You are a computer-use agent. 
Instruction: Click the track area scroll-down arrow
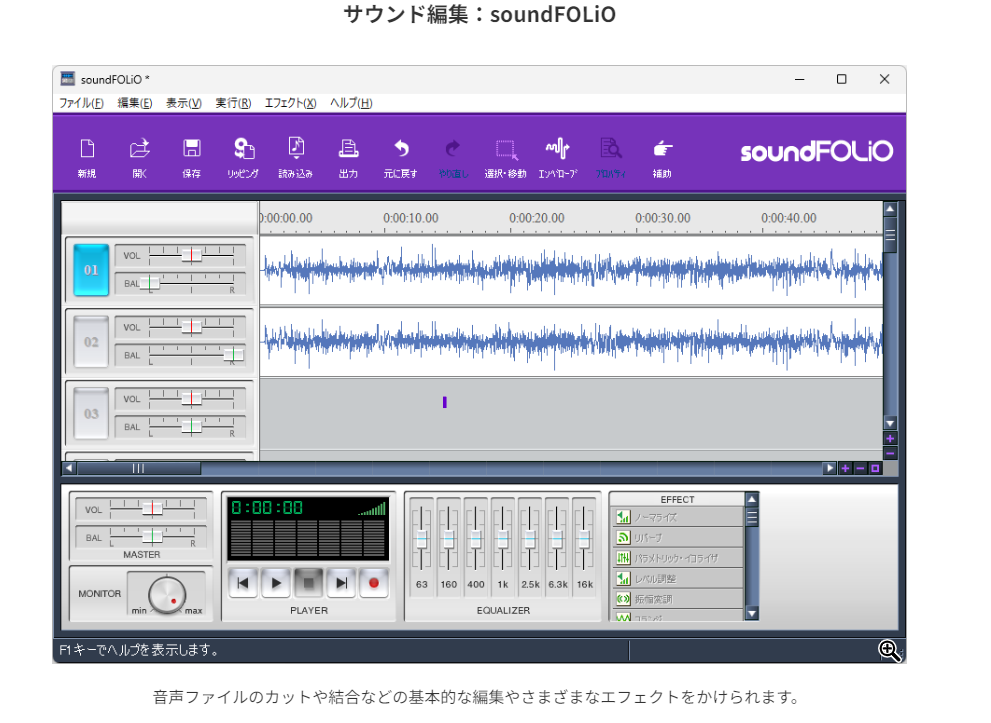click(x=890, y=423)
